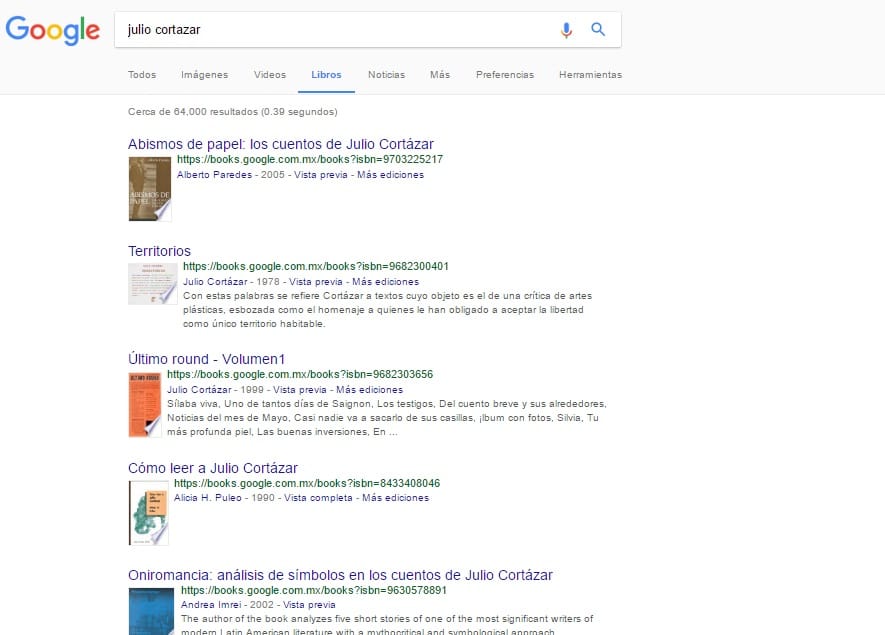Open the Cómo leer a Julio Cortázar cover
The width and height of the screenshot is (885, 635).
coord(148,513)
